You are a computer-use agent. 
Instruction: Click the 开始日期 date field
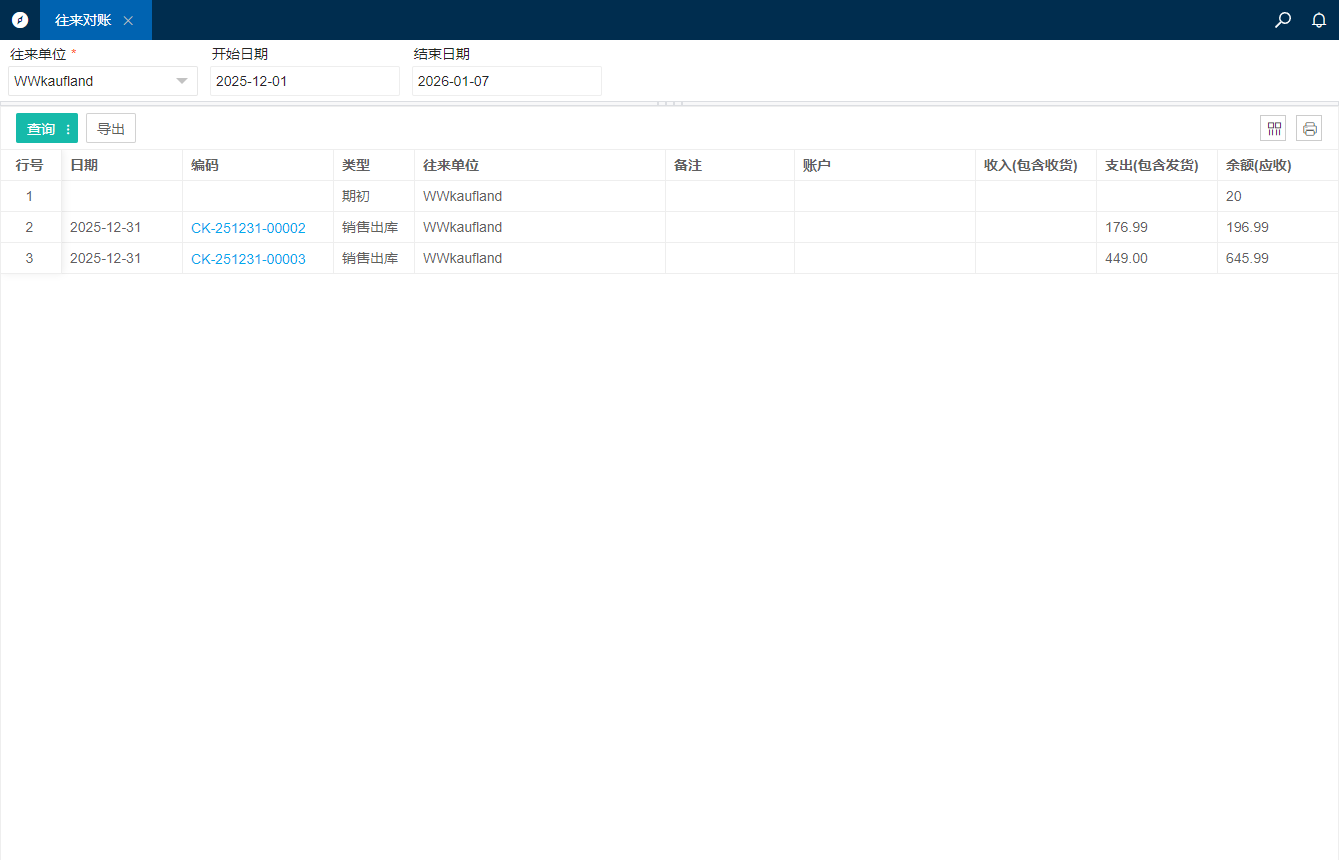click(x=304, y=81)
